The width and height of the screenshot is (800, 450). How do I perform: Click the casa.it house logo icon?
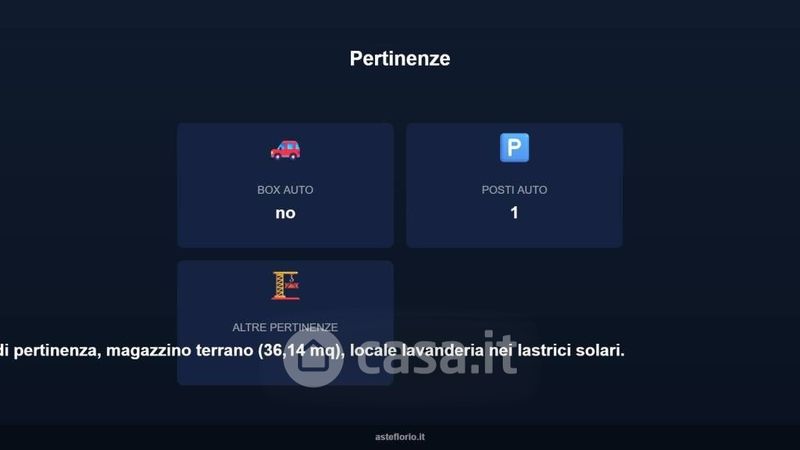pos(313,358)
